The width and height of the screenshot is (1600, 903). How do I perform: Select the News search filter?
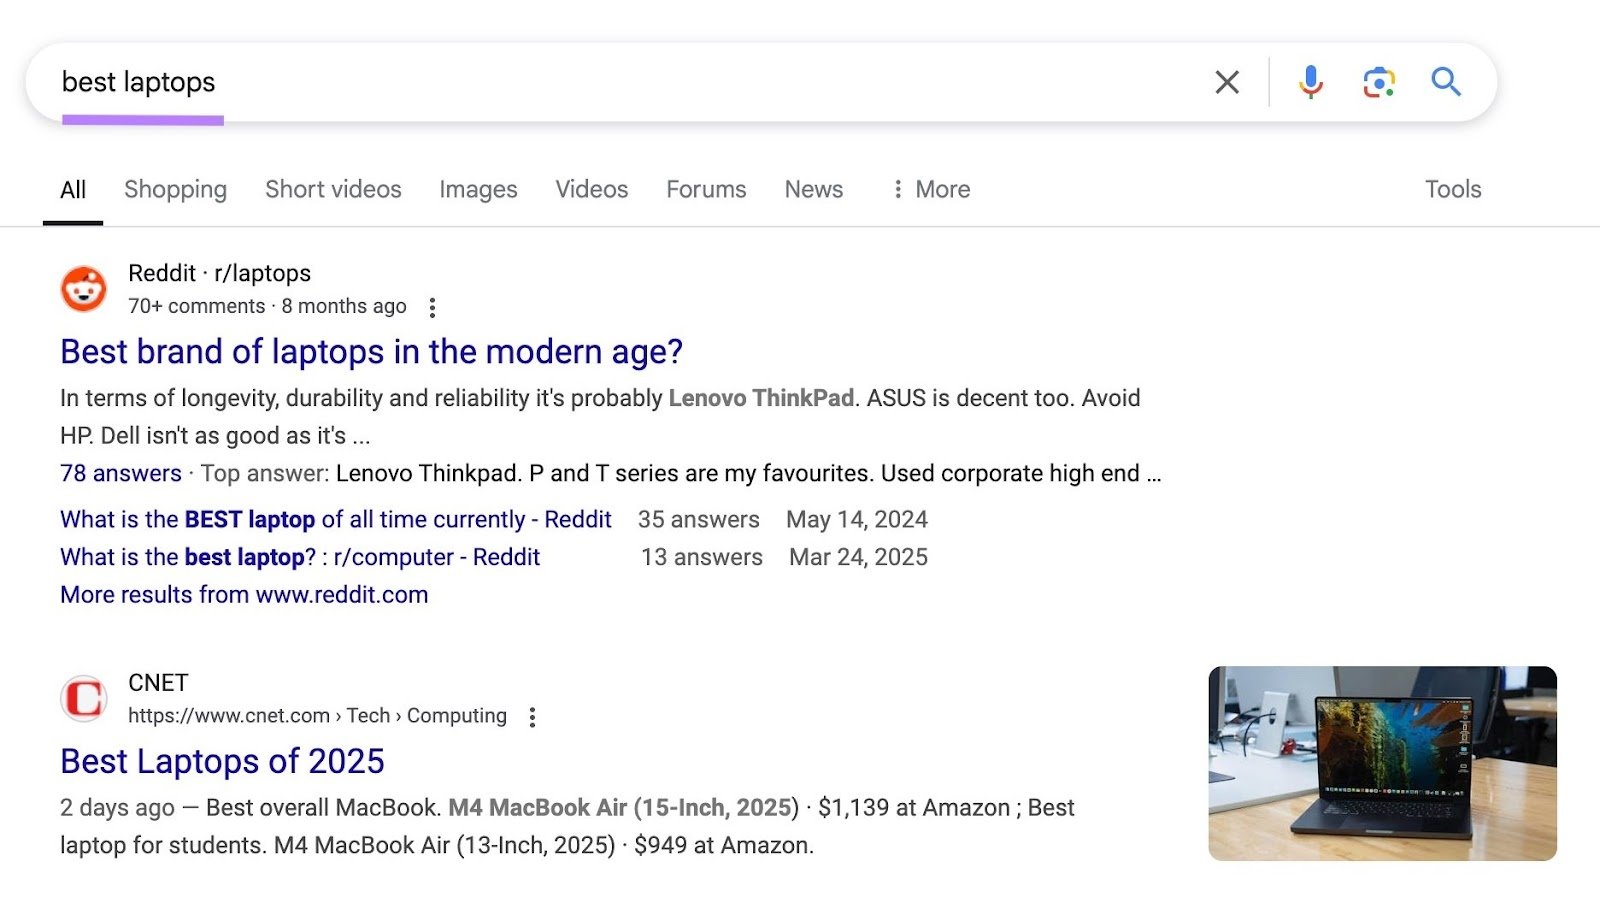813,189
